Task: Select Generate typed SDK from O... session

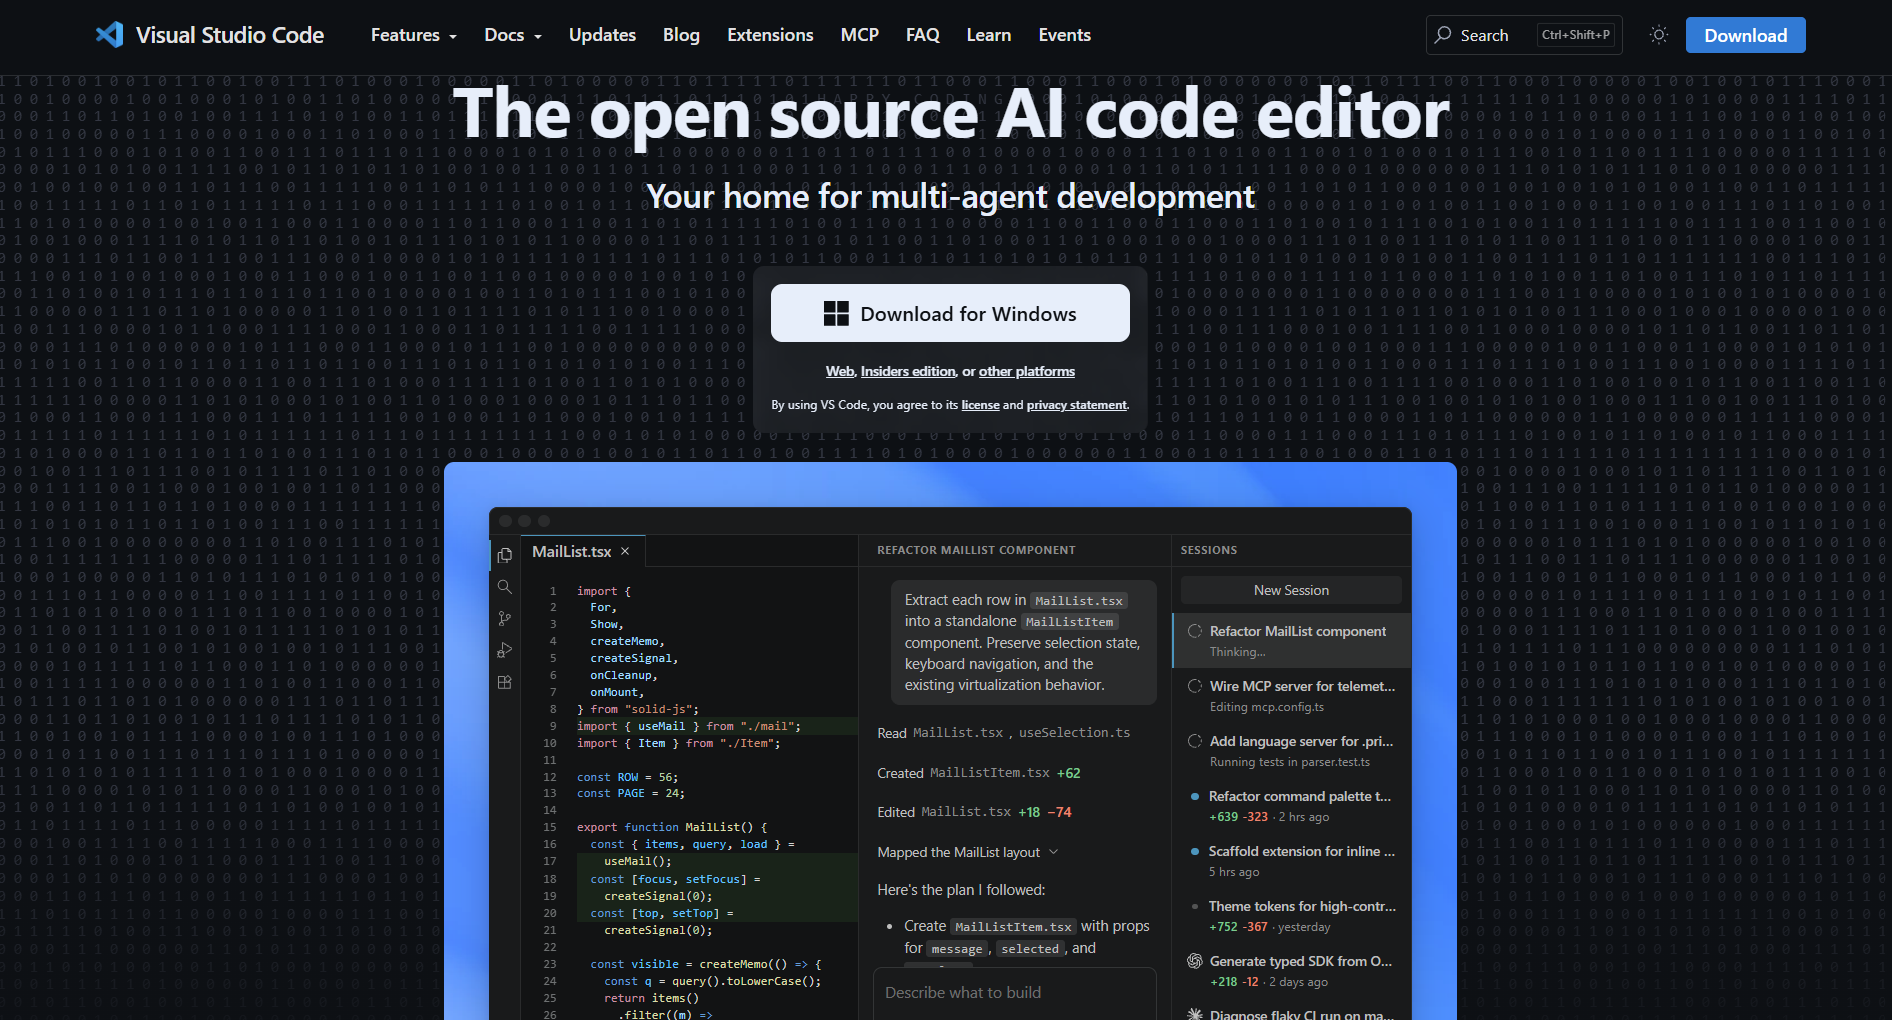Action: click(1291, 970)
